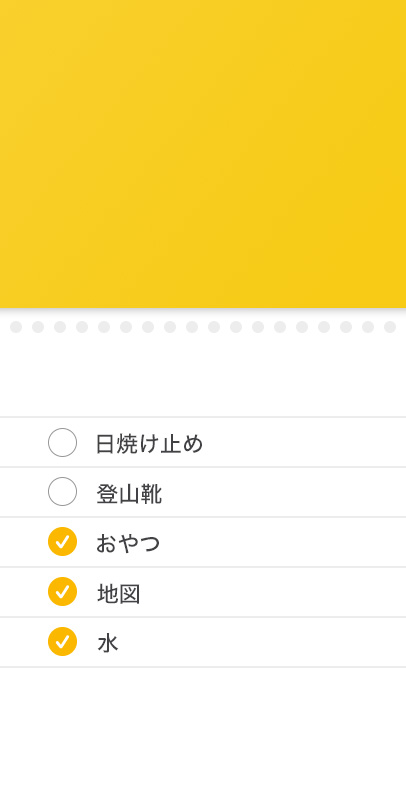Select the 登山靴 item text
The height and width of the screenshot is (804, 406).
(x=129, y=494)
